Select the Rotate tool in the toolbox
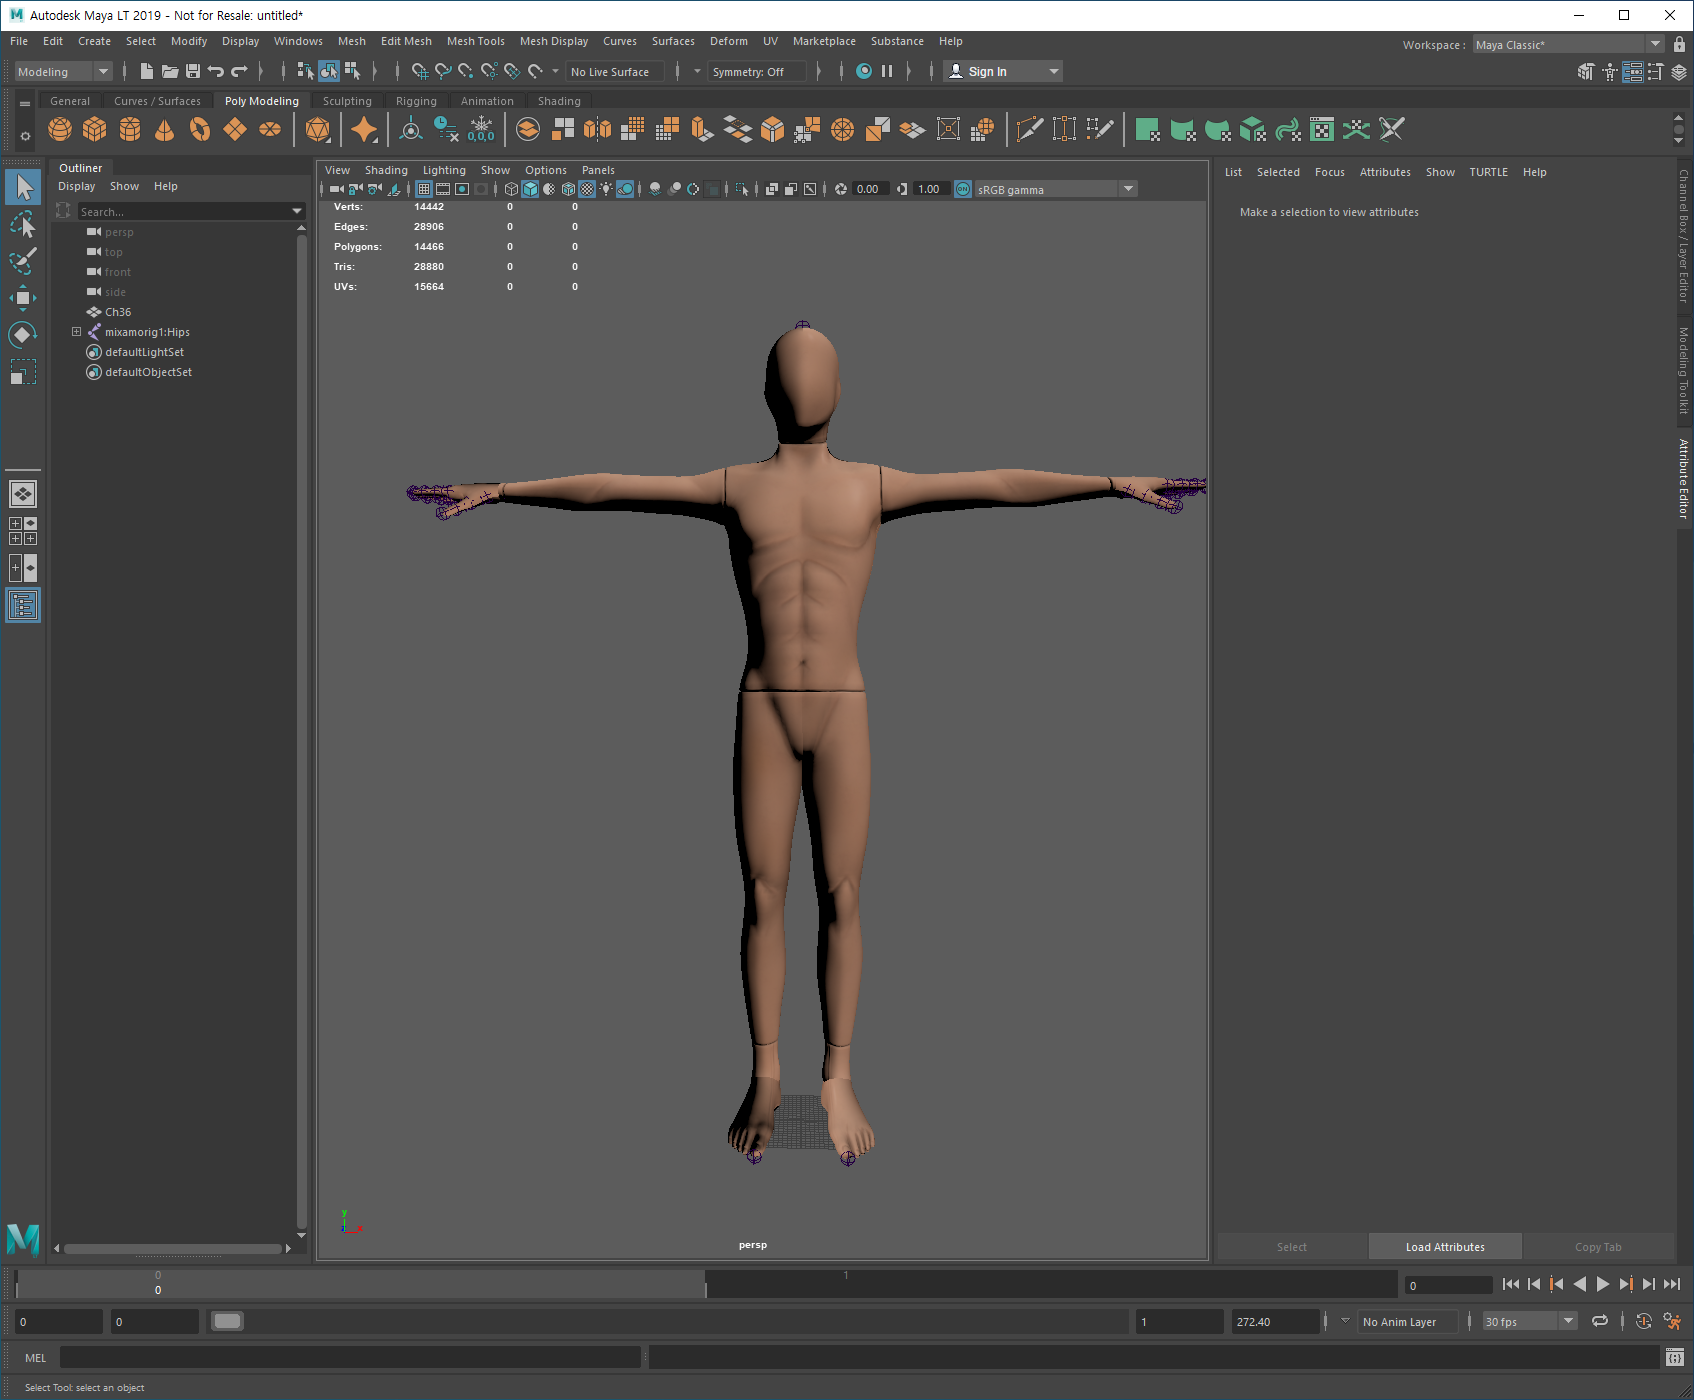Screen dimensions: 1694x1400 (x=23, y=335)
